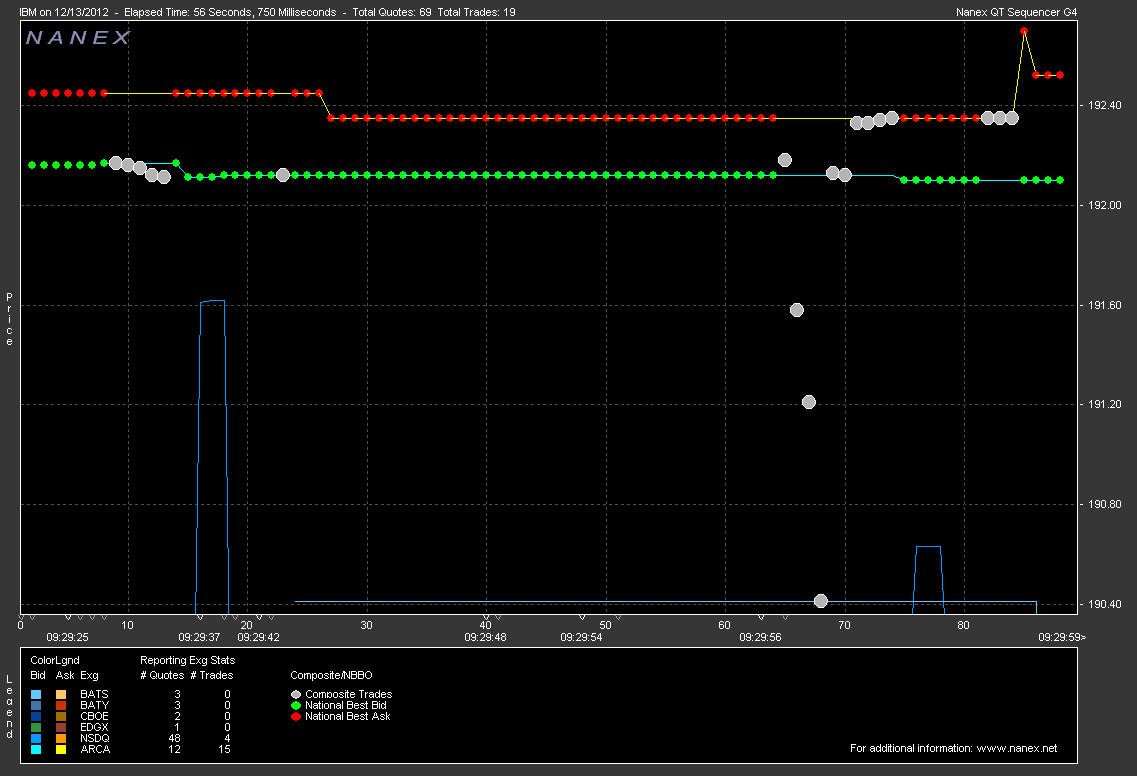This screenshot has height=776, width=1137.
Task: Click the x-axis tick label 50
Action: click(605, 625)
